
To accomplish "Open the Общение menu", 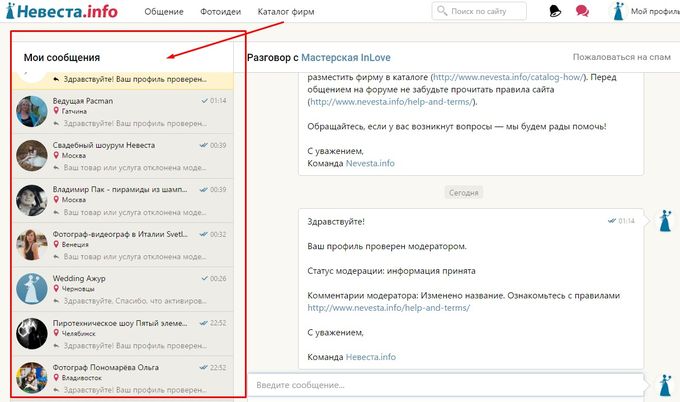I will (164, 12).
